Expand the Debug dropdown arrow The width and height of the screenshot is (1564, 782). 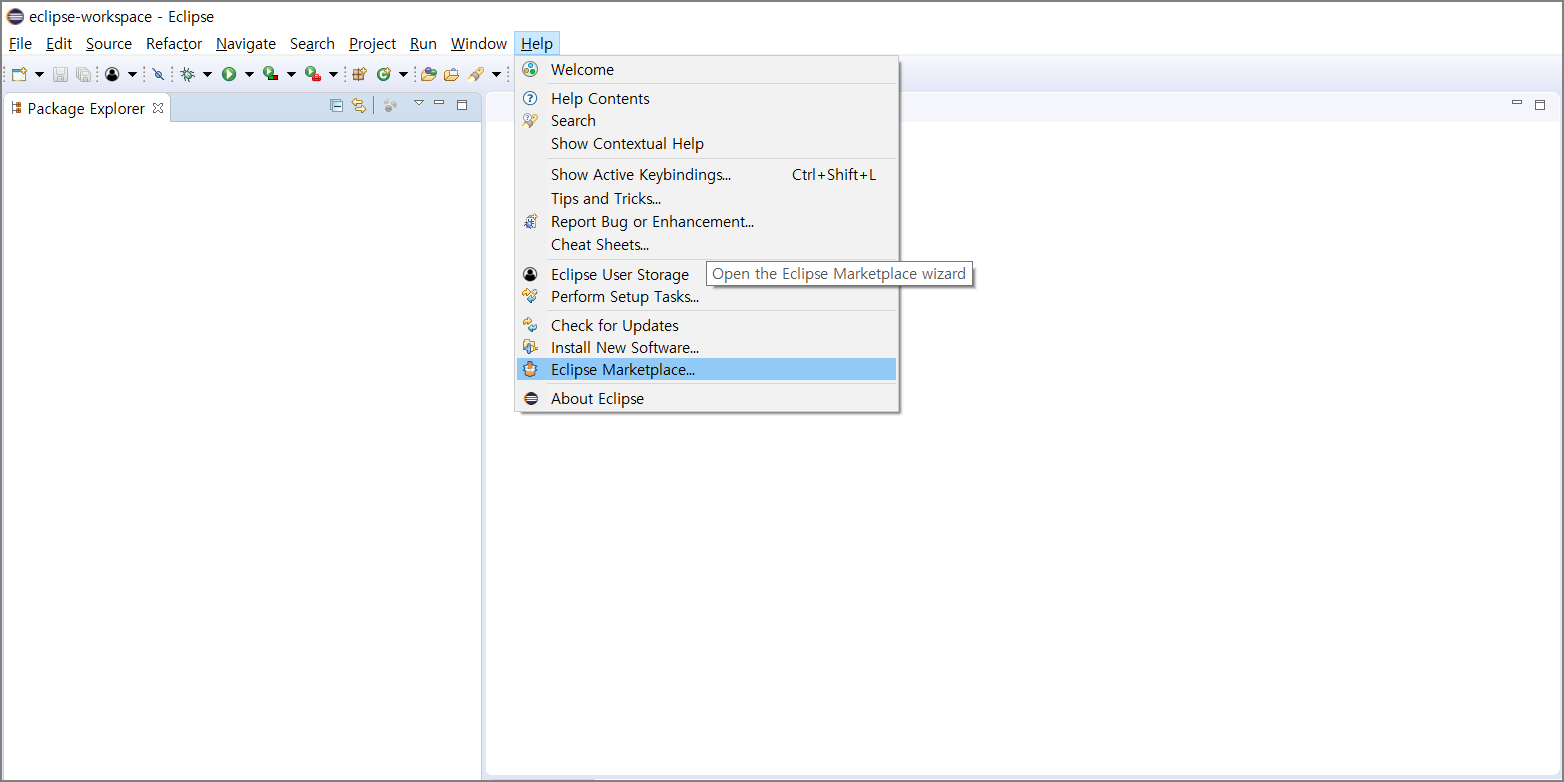point(207,74)
